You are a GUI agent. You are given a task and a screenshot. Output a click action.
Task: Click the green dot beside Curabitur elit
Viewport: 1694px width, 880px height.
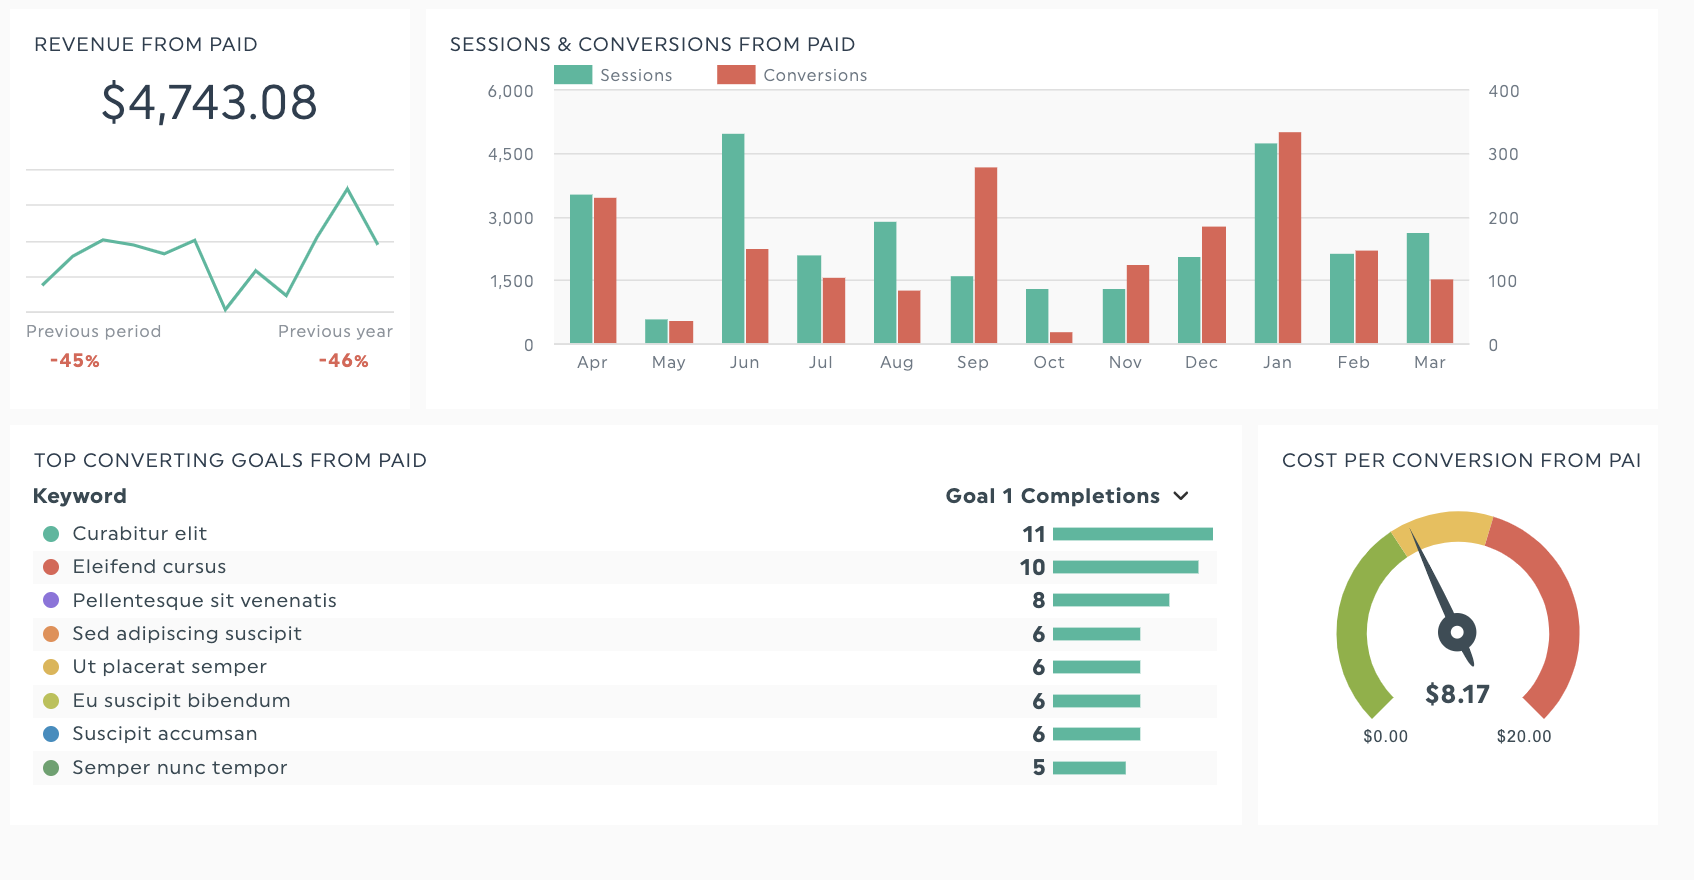coord(51,534)
